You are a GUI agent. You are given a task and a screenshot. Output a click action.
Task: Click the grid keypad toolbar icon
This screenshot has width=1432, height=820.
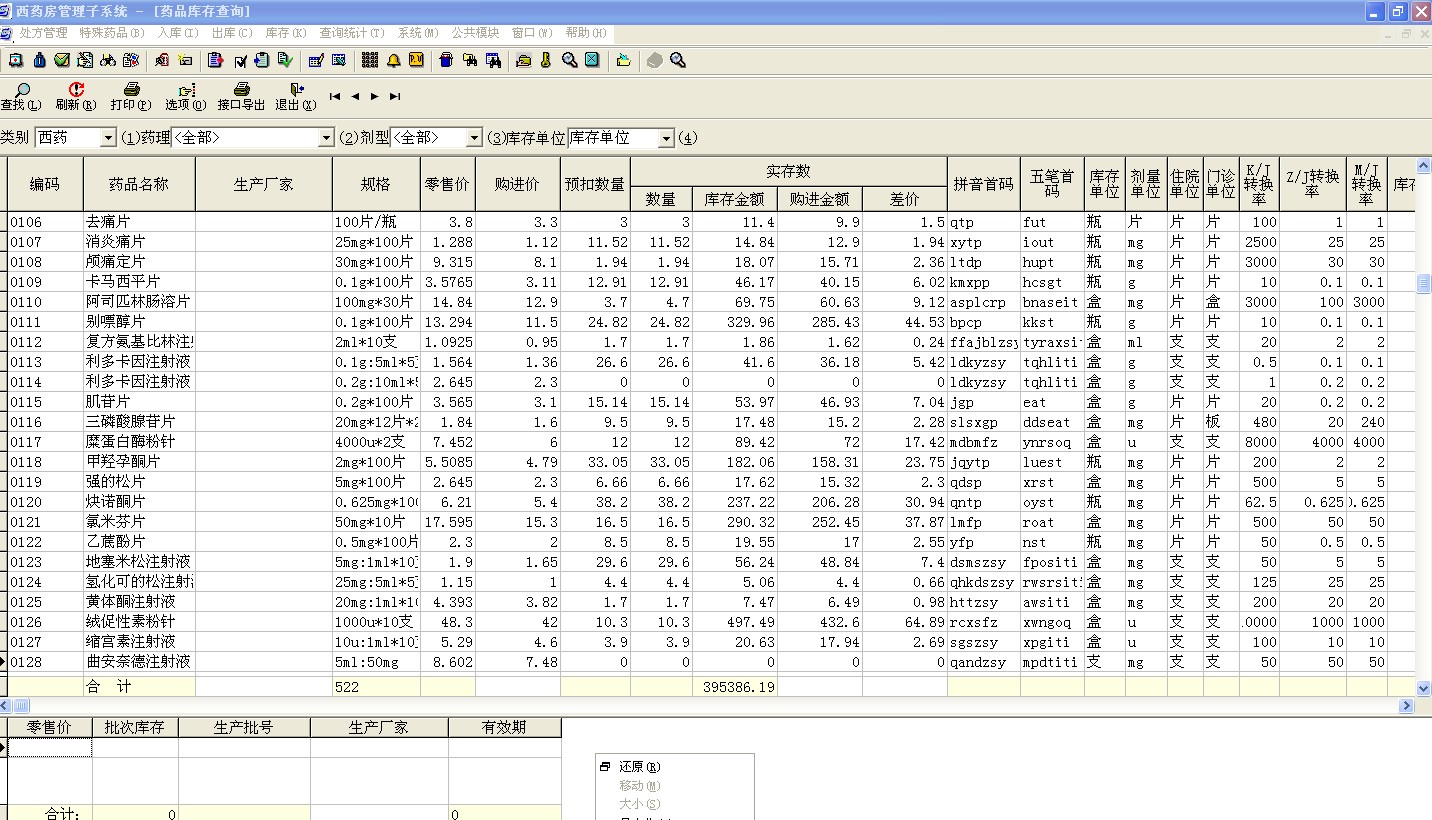click(x=370, y=61)
